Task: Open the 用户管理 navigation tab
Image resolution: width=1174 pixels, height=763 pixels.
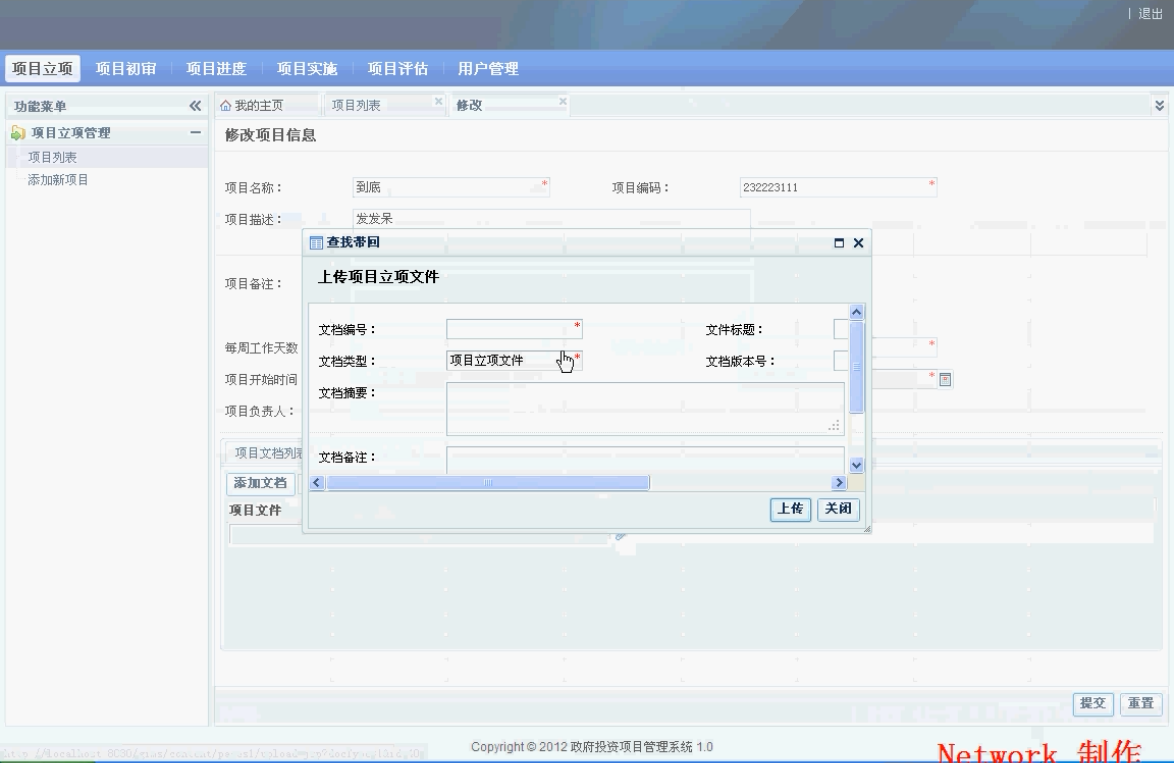Action: 488,68
